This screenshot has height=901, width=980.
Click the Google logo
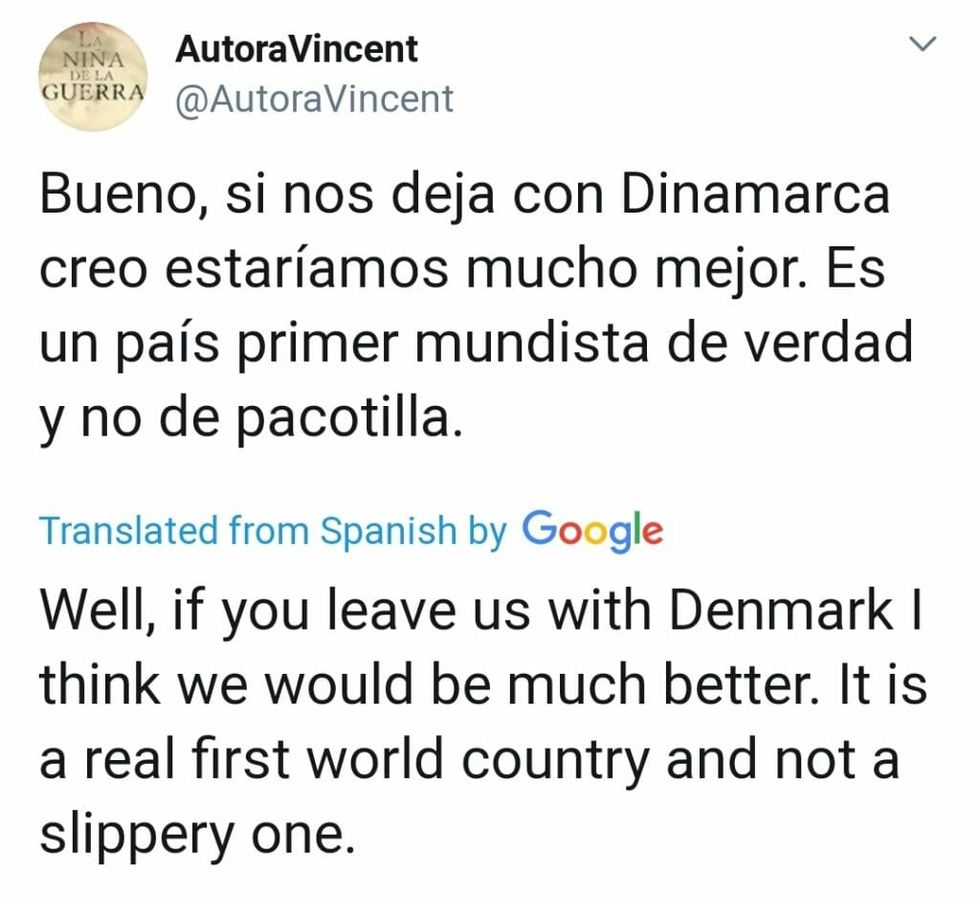[592, 529]
